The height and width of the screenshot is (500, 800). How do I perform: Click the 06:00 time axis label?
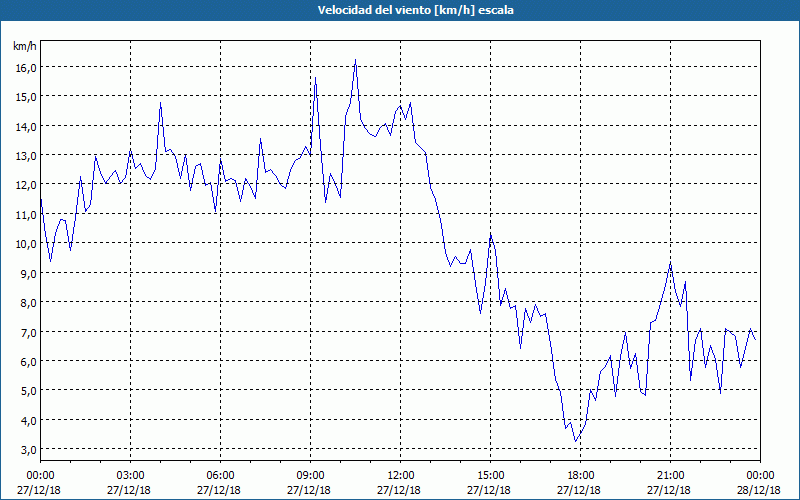[220, 476]
